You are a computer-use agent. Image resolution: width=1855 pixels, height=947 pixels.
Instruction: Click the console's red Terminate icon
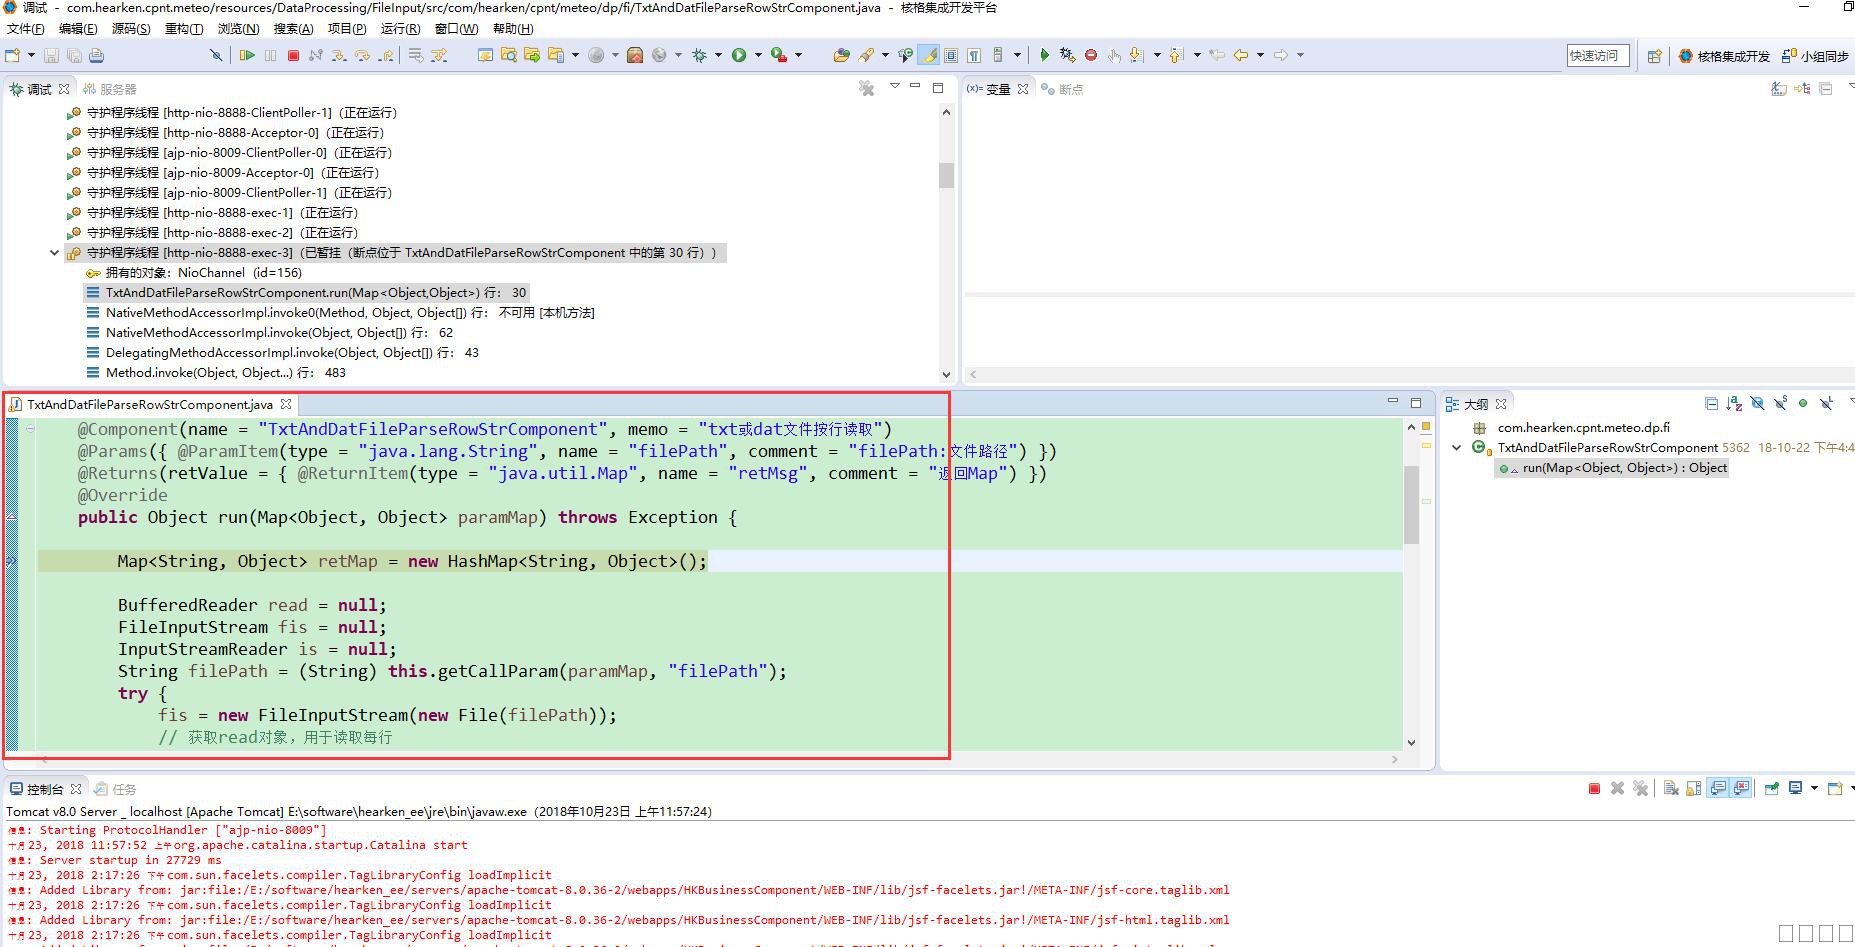click(x=1594, y=789)
